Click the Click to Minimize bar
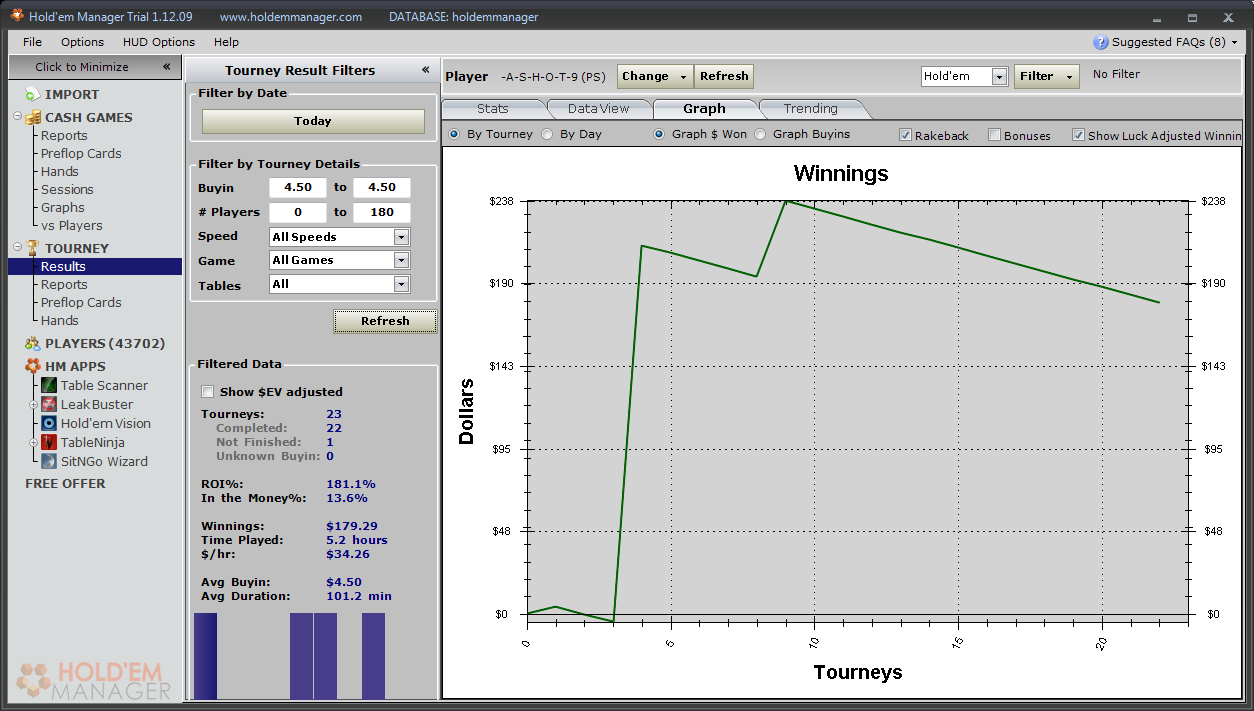Image resolution: width=1254 pixels, height=711 pixels. (95, 67)
